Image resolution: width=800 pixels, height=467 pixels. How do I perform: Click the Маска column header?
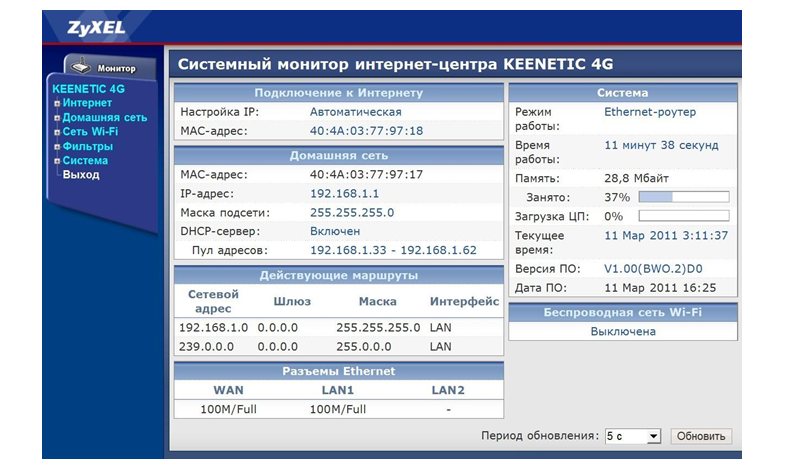pyautogui.click(x=378, y=302)
